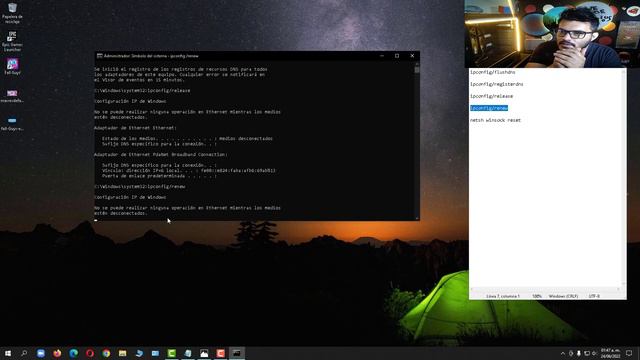Launch the Fall Guys desktop shortcut
Viewport: 640px width, 360px height.
pos(12,67)
